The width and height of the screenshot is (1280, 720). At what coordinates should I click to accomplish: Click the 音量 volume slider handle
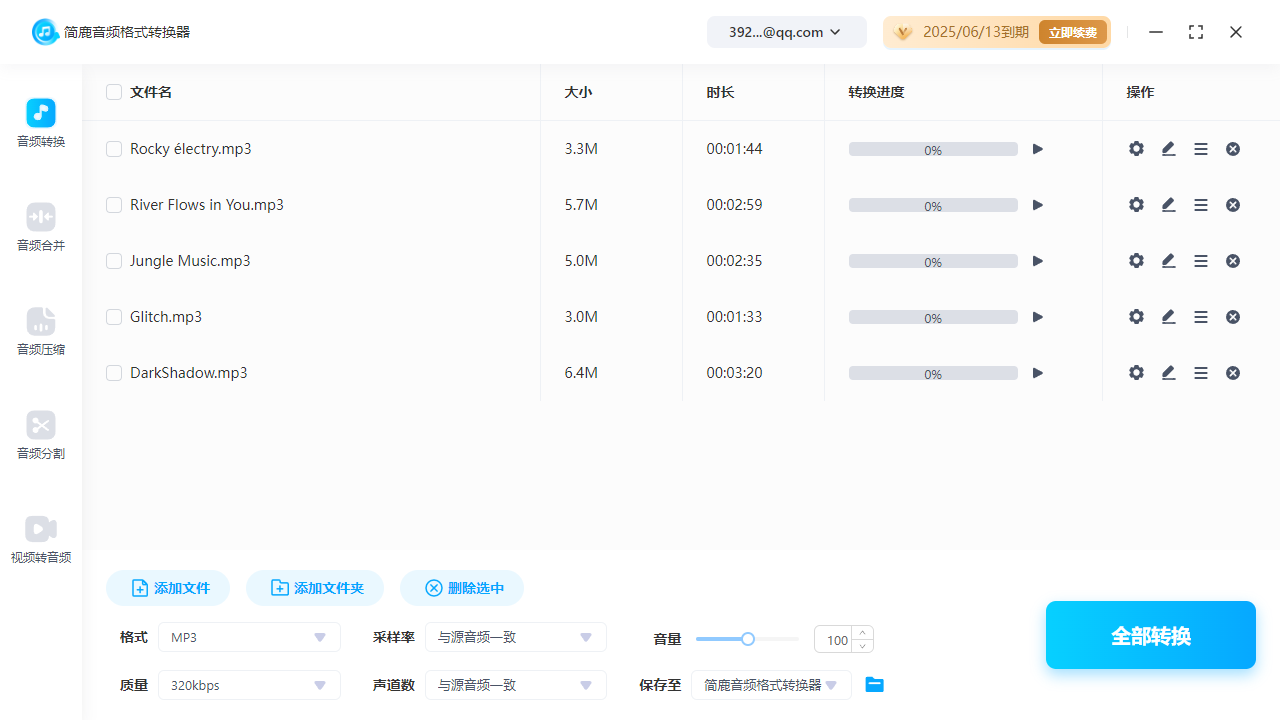click(x=747, y=639)
